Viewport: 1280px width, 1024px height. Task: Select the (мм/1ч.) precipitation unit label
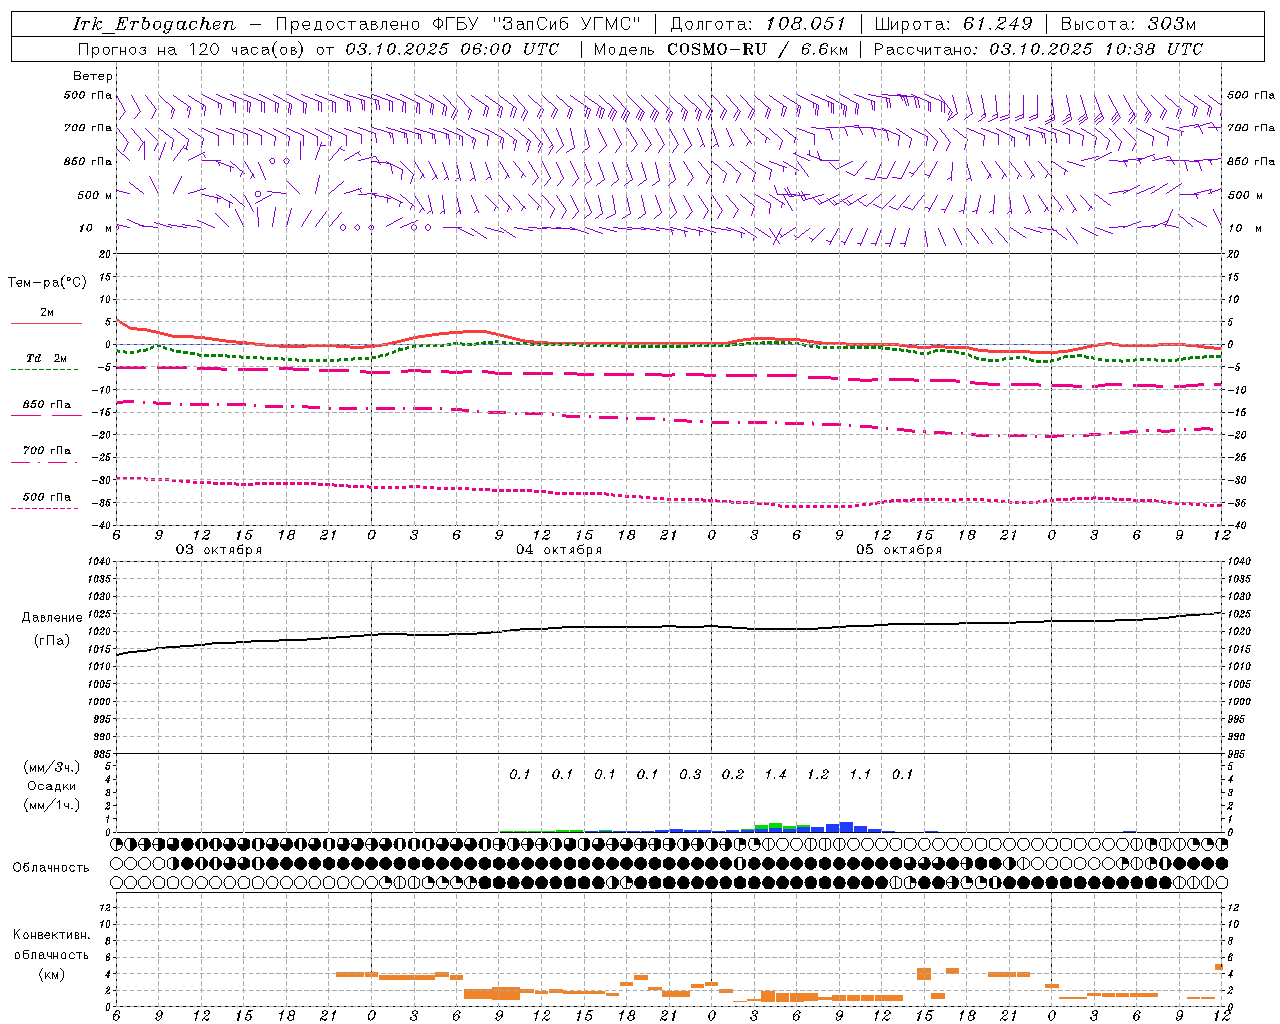click(52, 805)
